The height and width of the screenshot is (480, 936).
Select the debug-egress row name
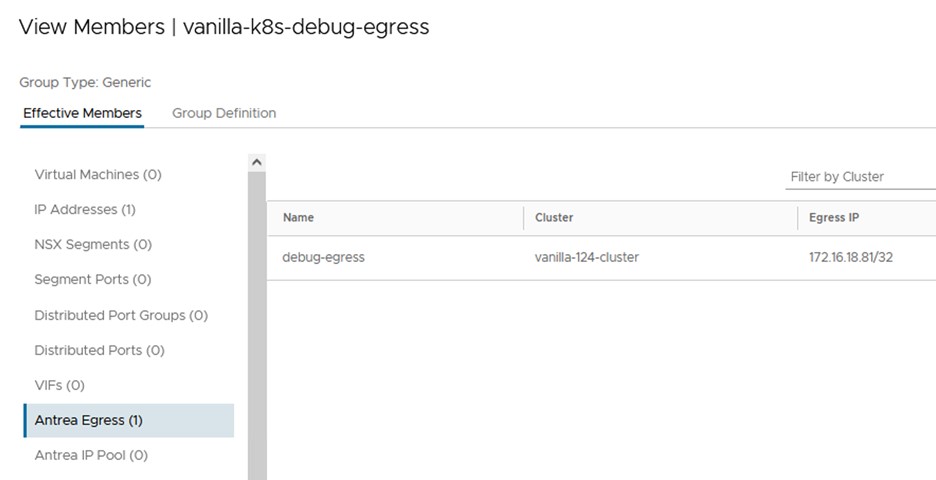tap(324, 257)
